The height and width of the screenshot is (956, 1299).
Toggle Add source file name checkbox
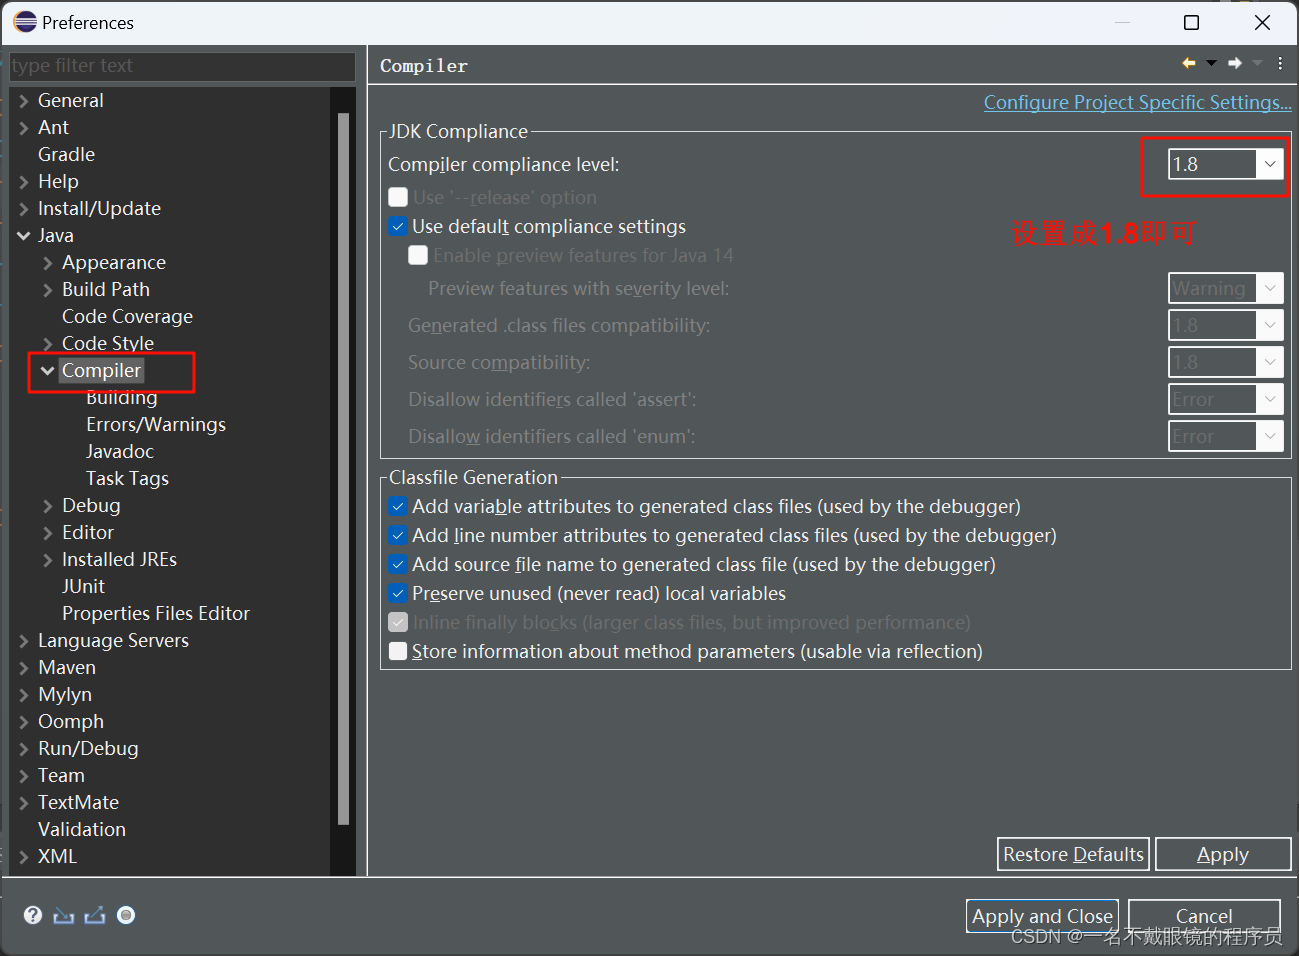(398, 564)
